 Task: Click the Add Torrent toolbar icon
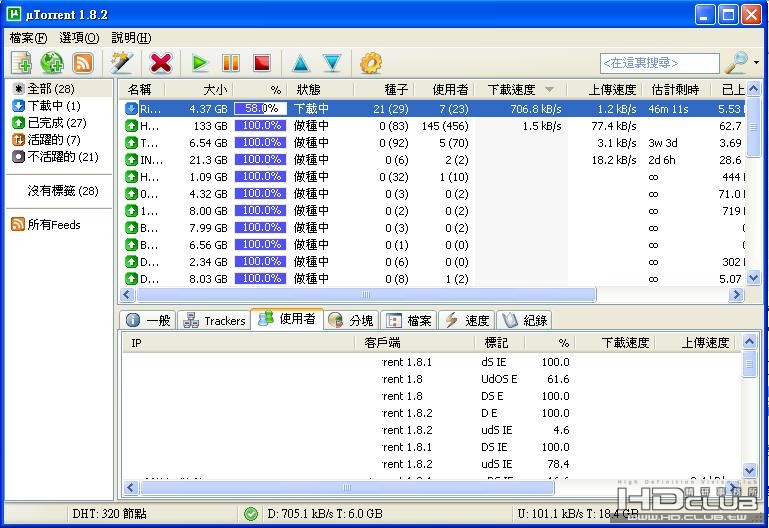pos(22,63)
